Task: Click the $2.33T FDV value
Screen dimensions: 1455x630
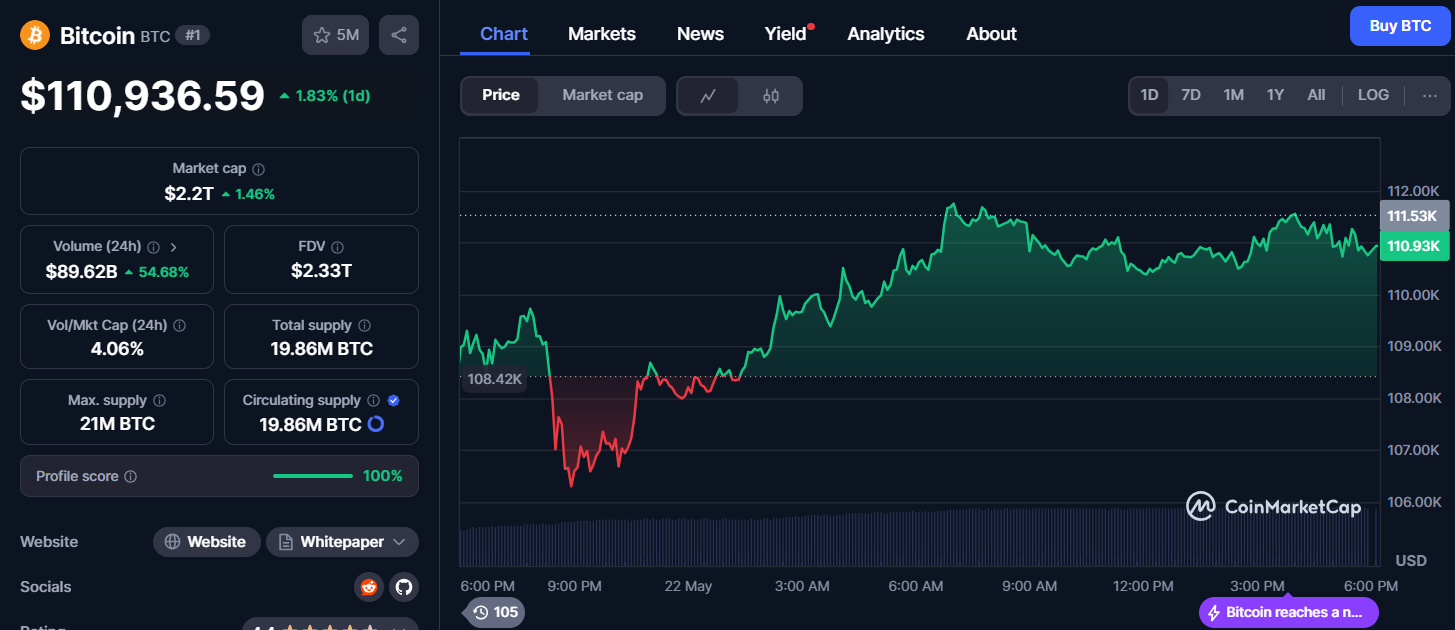Action: tap(321, 271)
